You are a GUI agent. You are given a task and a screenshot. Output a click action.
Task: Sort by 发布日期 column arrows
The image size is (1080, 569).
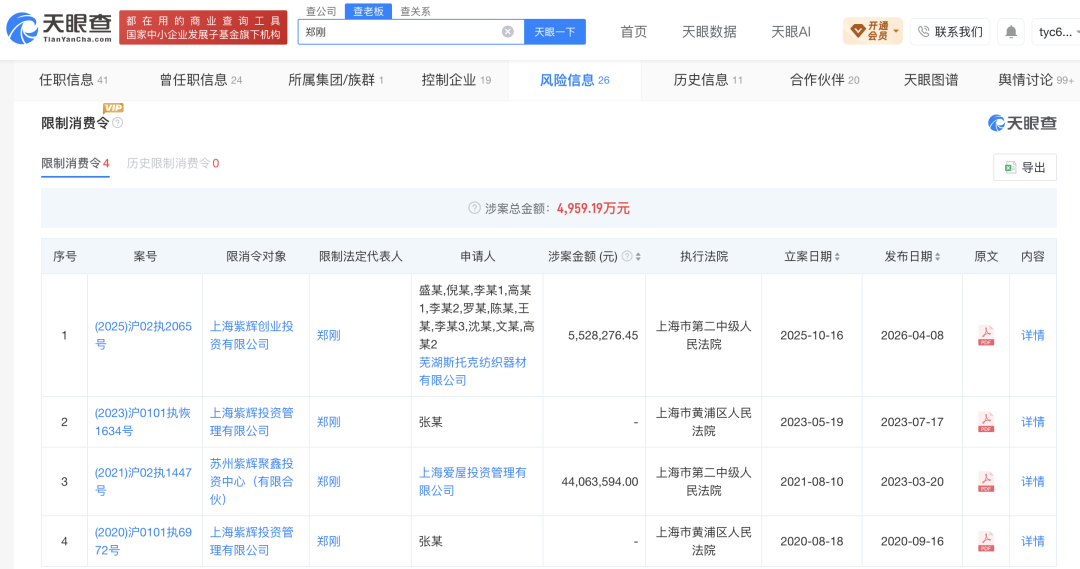click(x=937, y=256)
